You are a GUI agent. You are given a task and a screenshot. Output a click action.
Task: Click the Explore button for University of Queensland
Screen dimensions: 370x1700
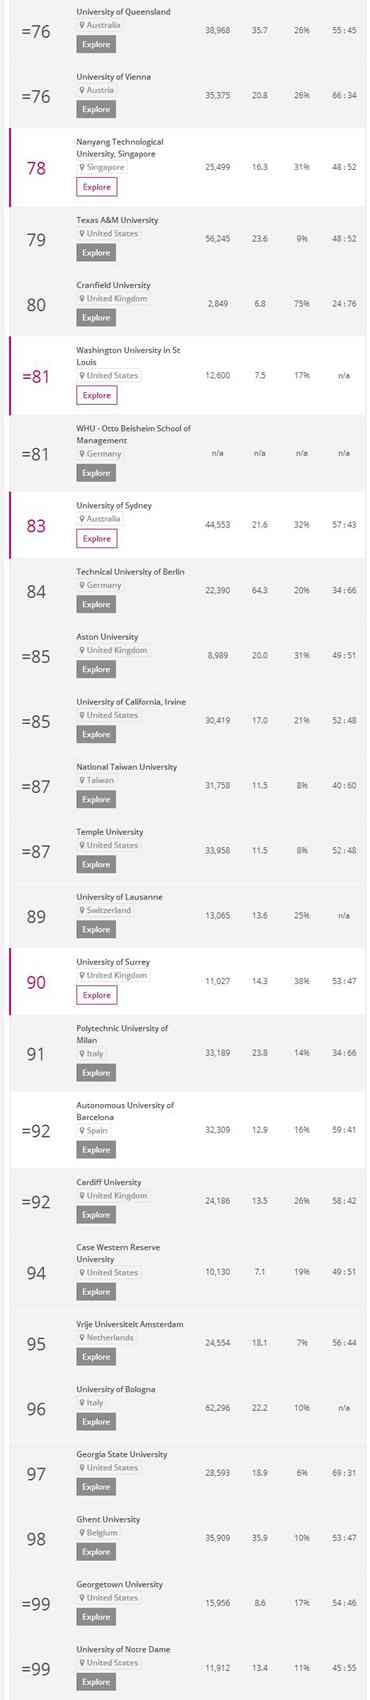pos(96,44)
